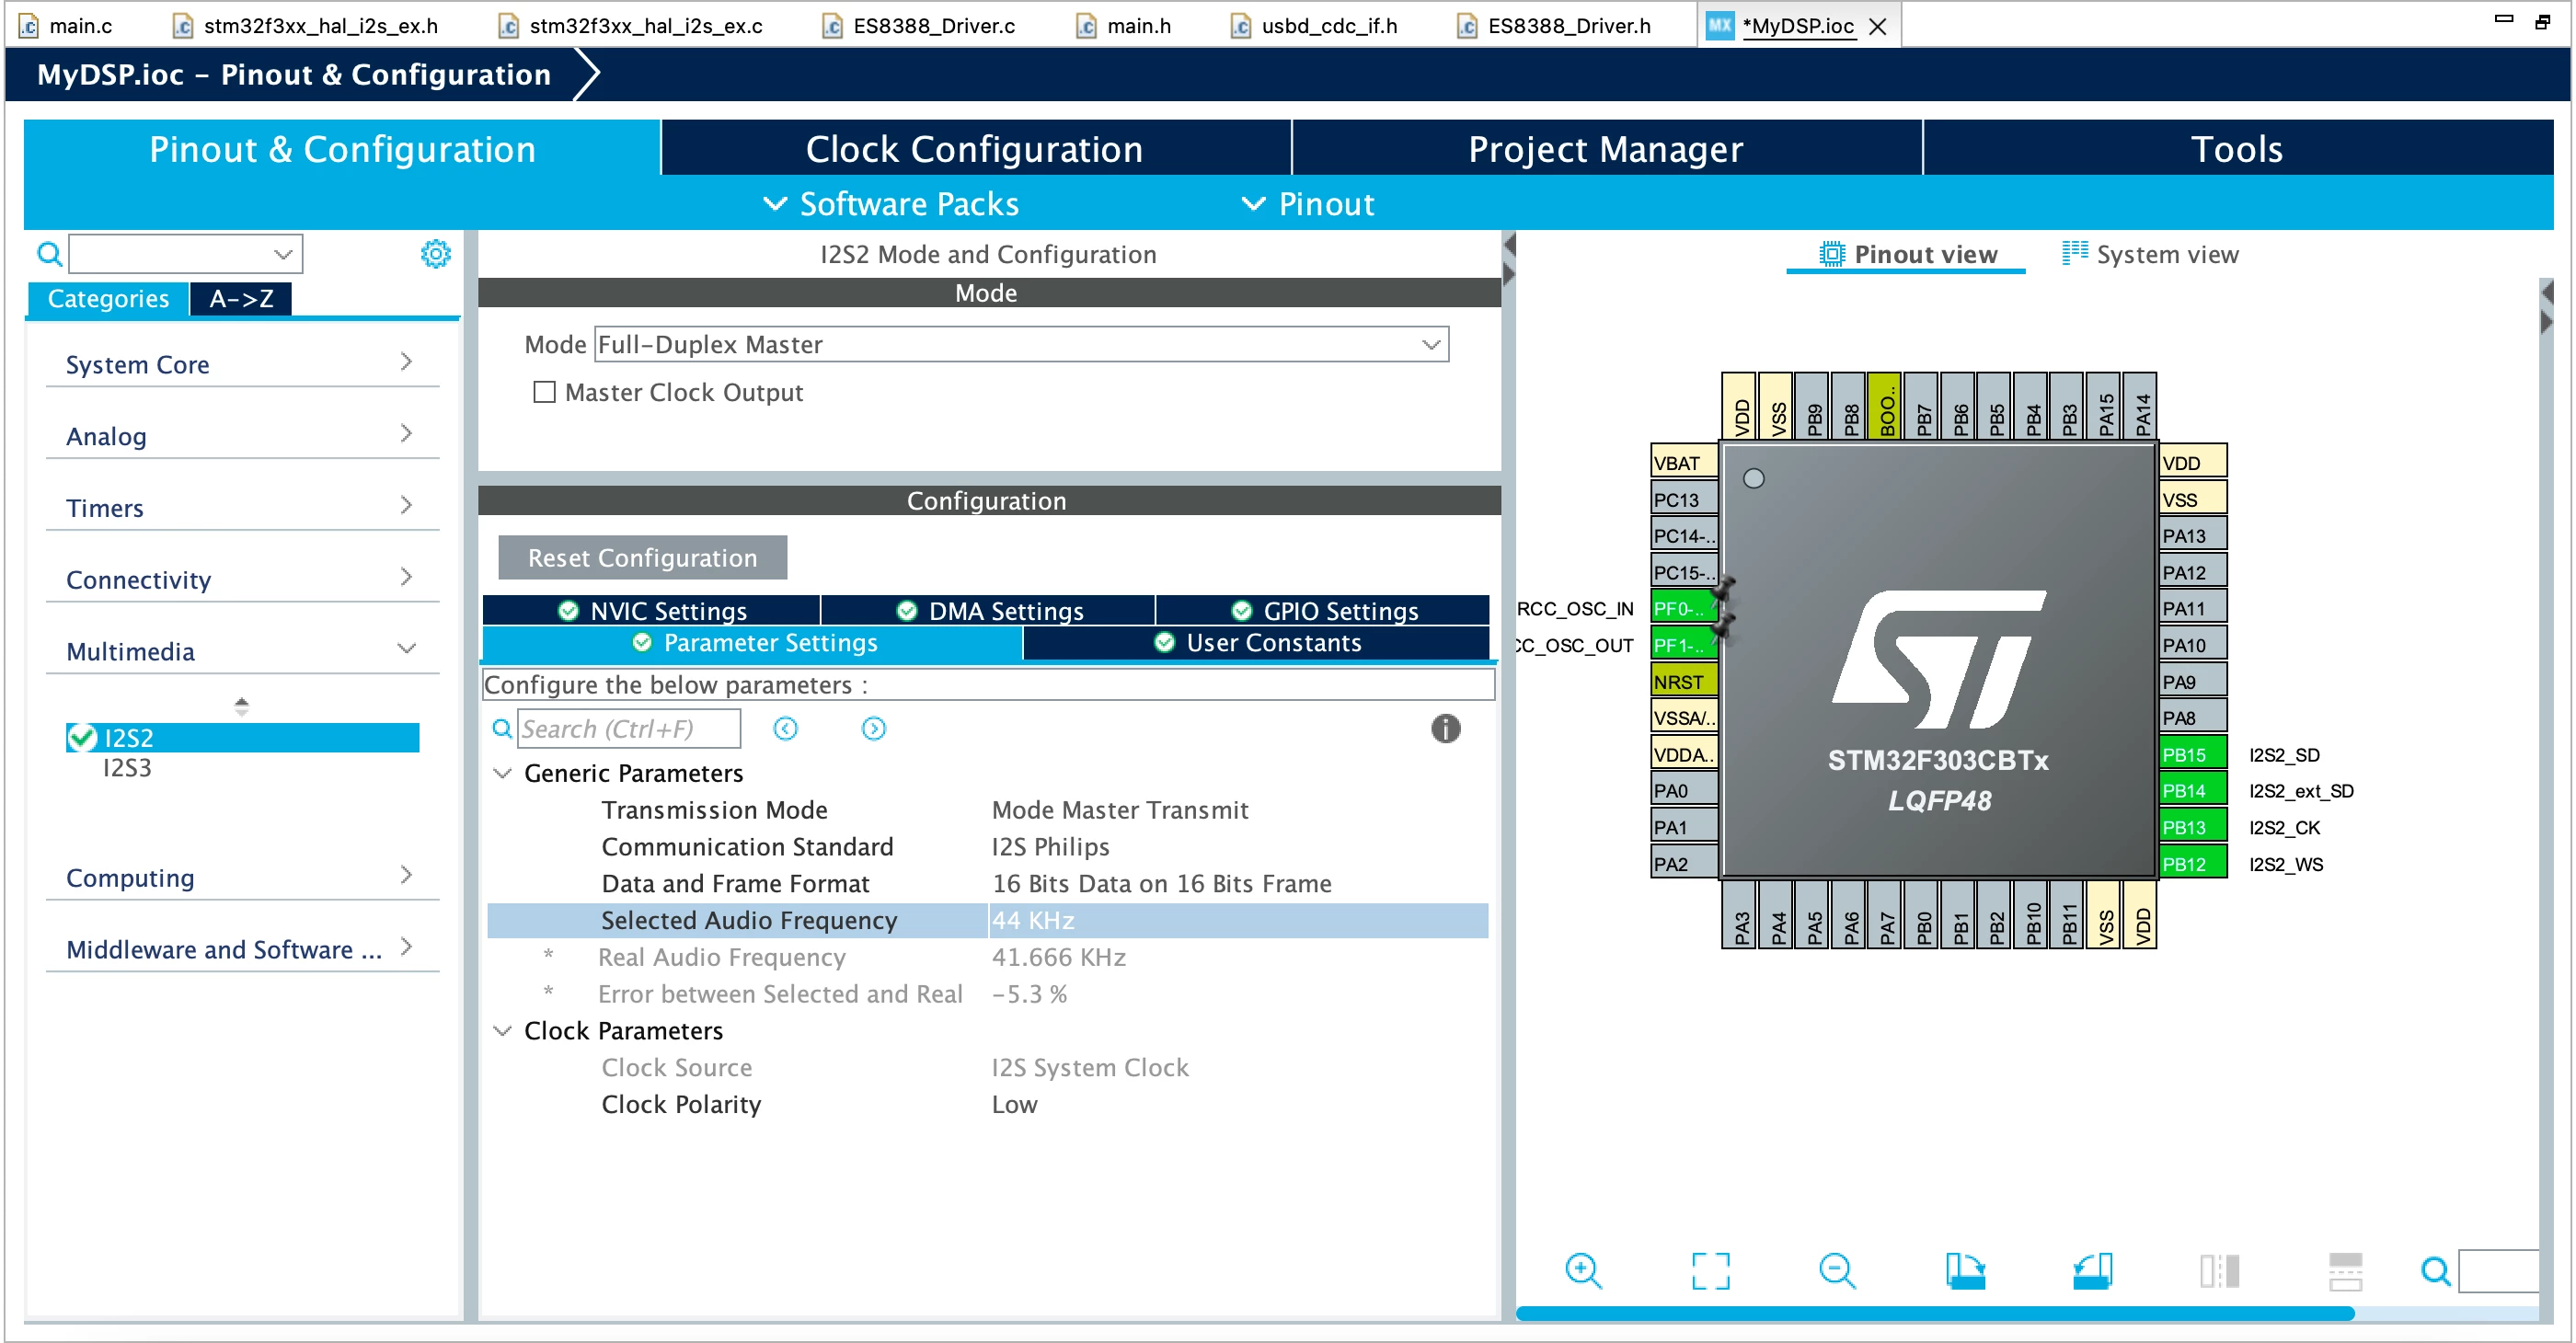The height and width of the screenshot is (1343, 2576).
Task: Click the horizontal scrollbar under the pinout view
Action: click(1935, 1313)
